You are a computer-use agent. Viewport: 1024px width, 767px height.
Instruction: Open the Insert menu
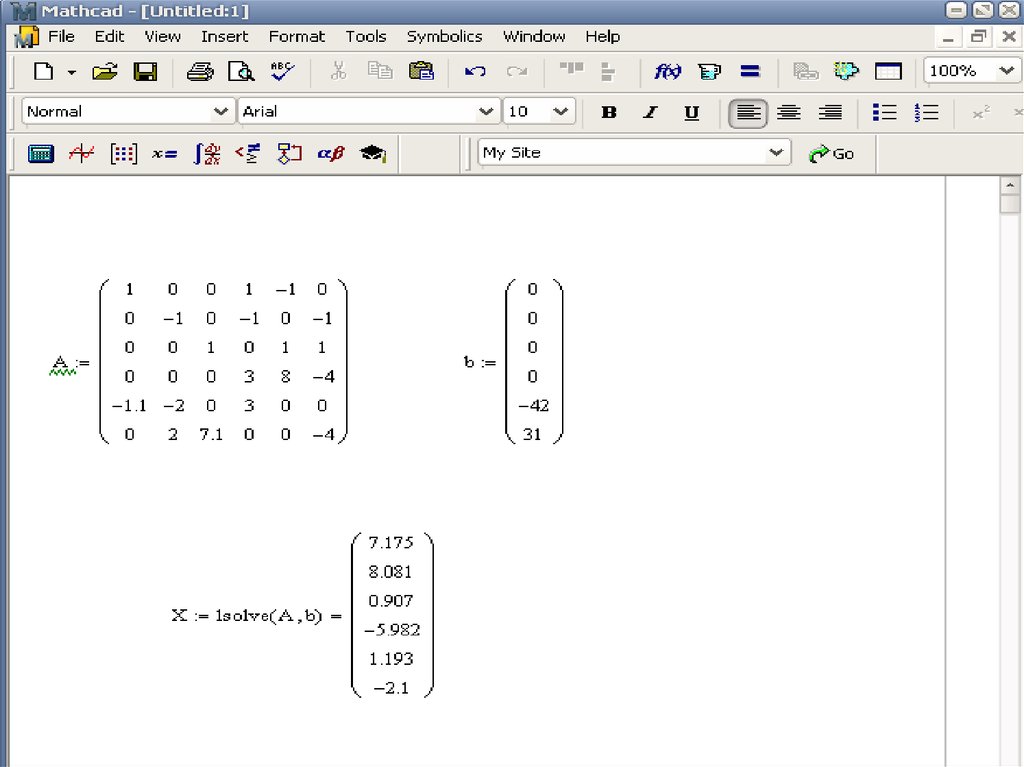pyautogui.click(x=224, y=36)
